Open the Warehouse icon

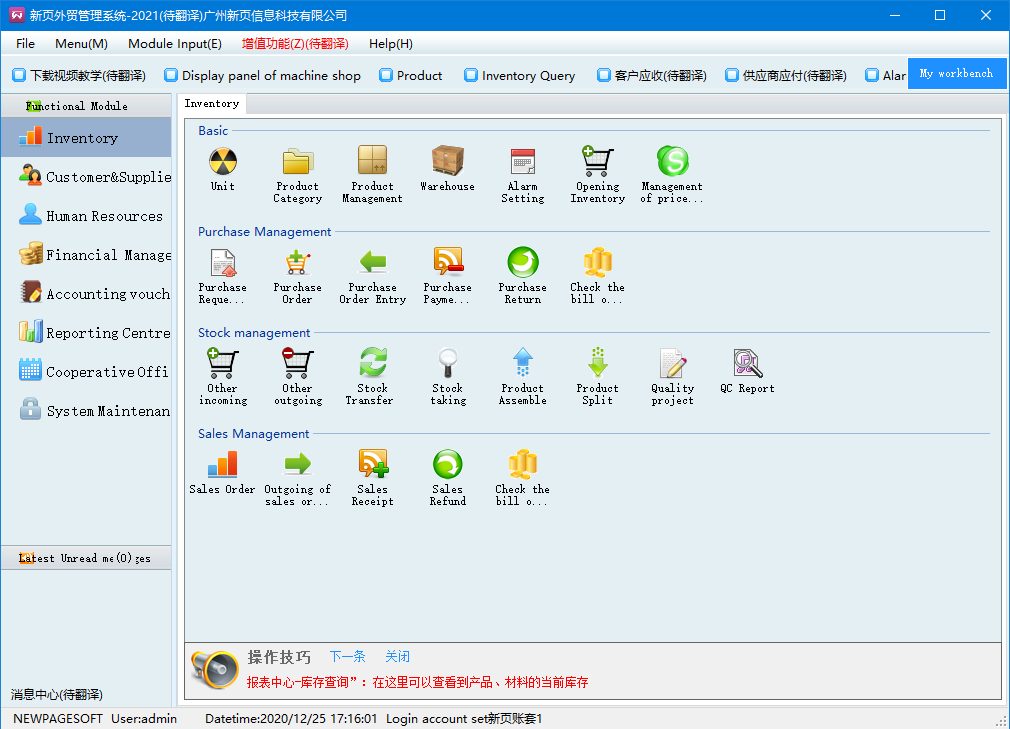coord(447,162)
